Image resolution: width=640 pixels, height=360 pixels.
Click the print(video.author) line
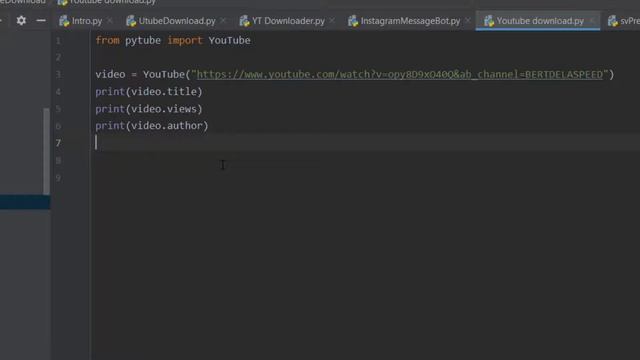[x=152, y=126]
